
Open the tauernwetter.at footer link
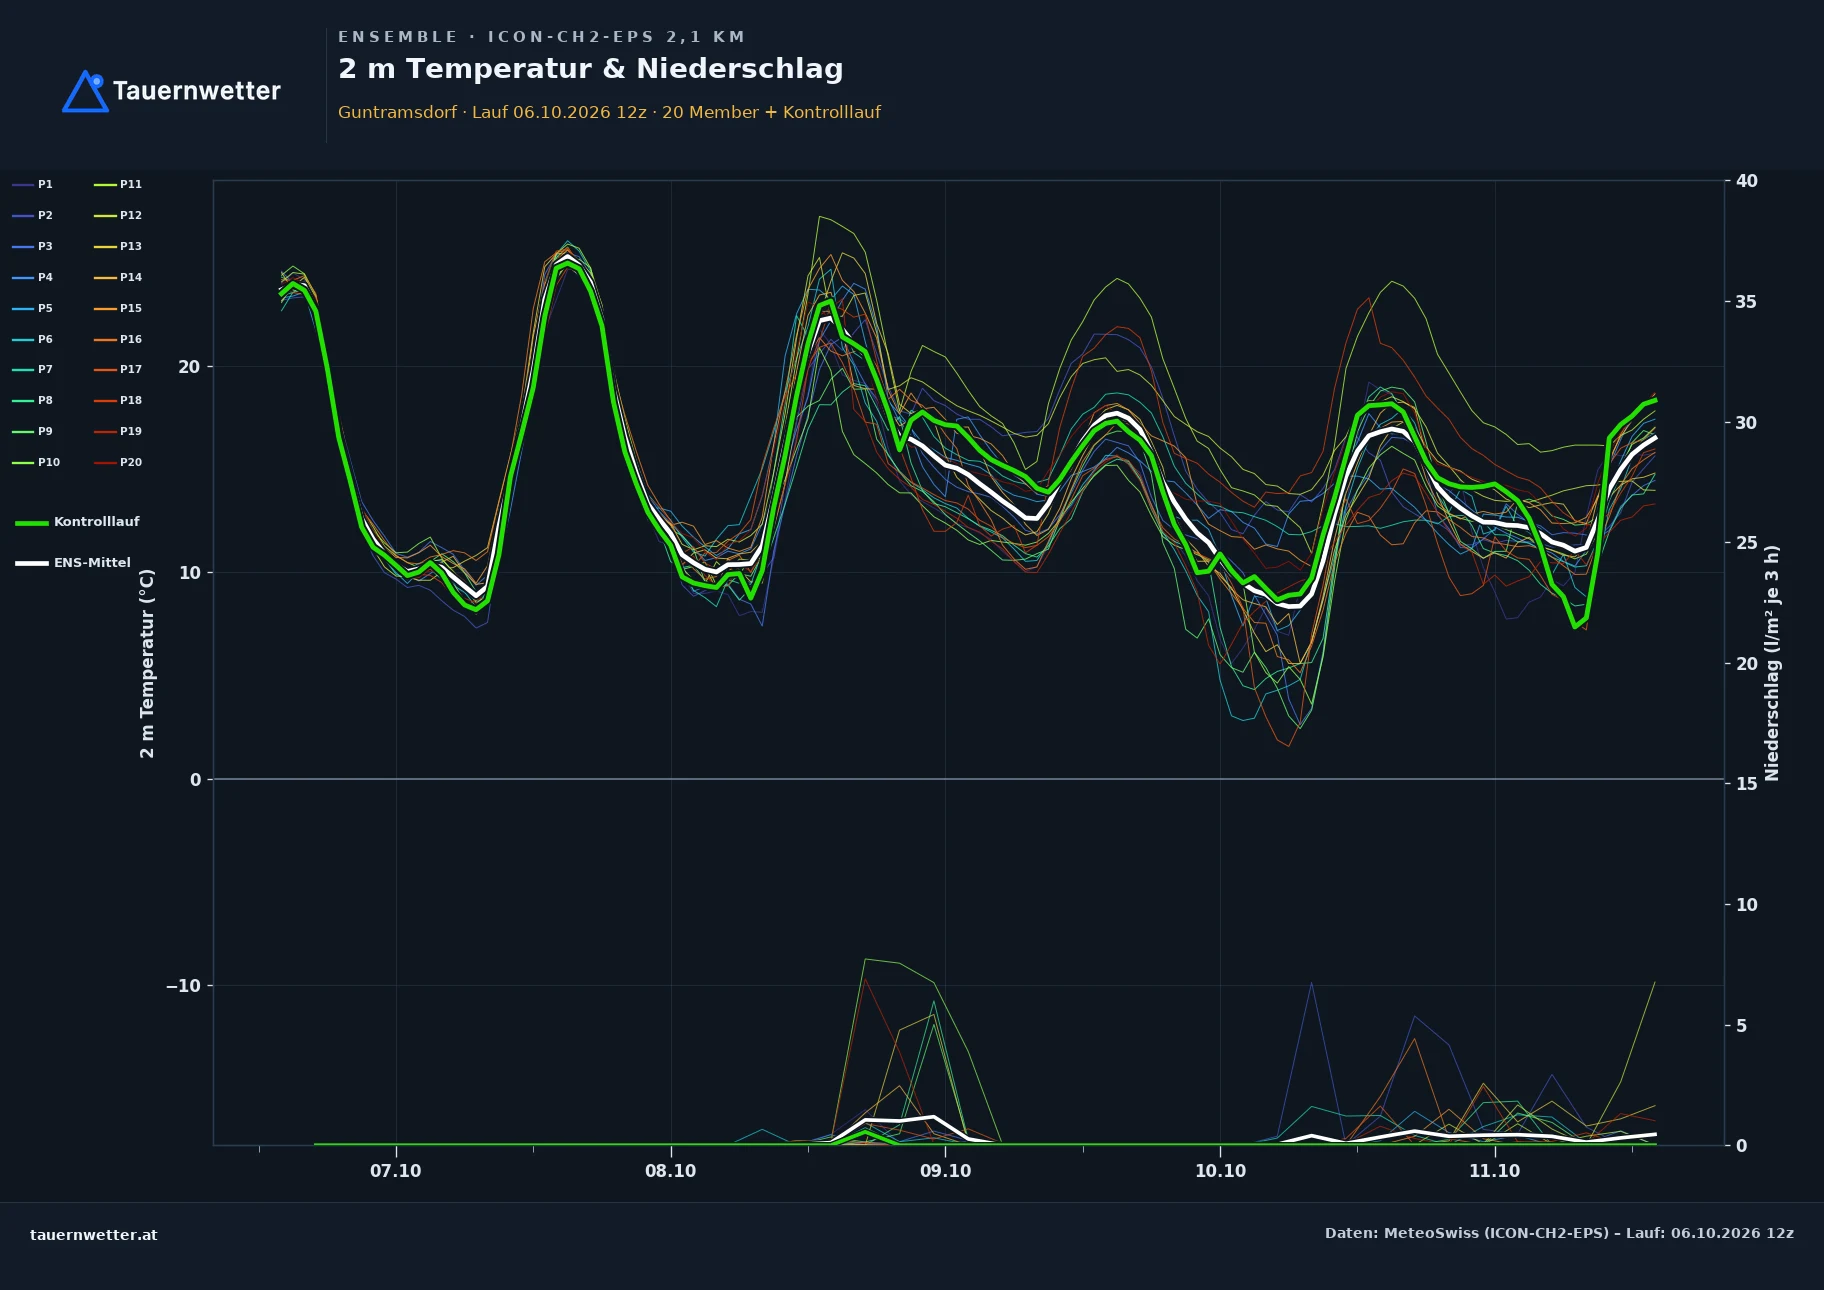click(x=94, y=1235)
